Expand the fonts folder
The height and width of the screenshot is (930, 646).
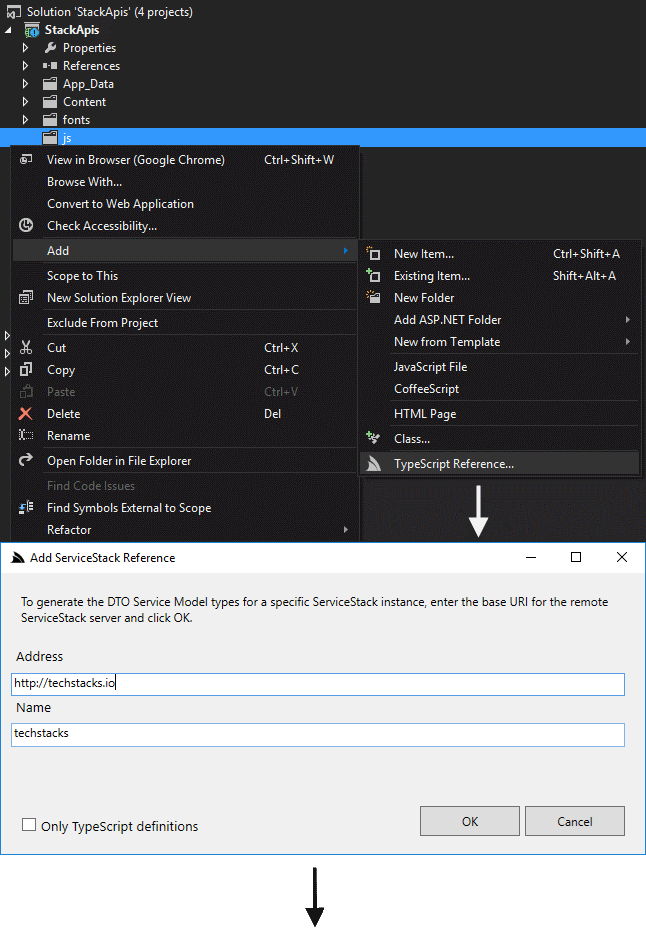25,119
